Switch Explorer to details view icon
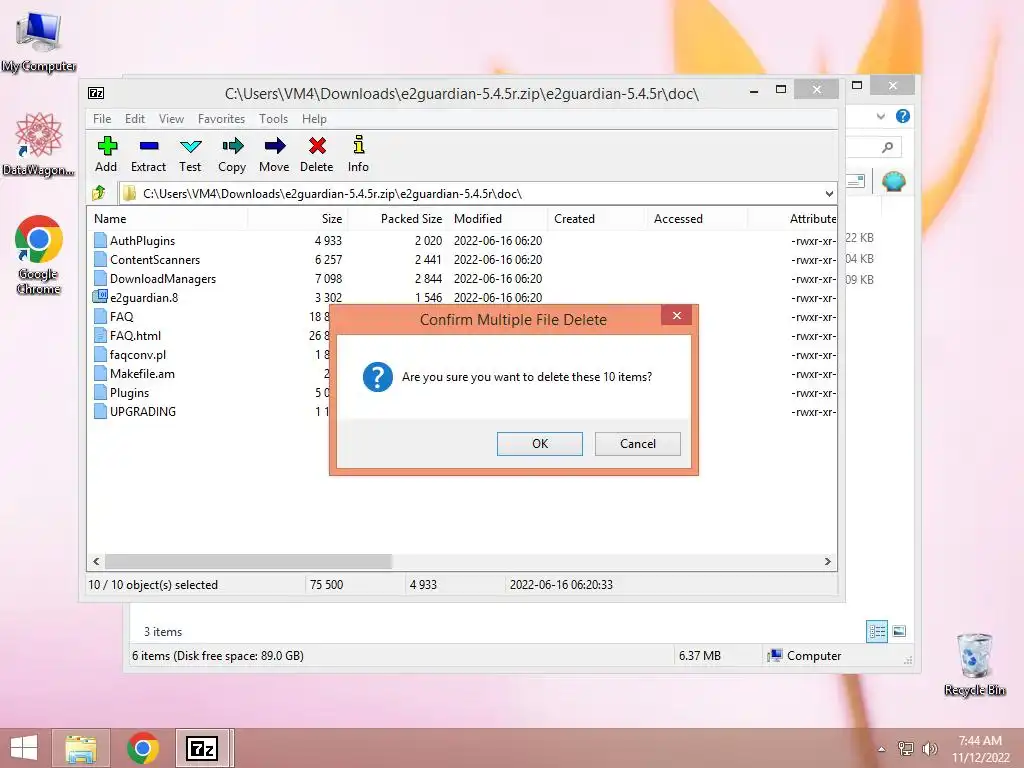 click(x=876, y=631)
